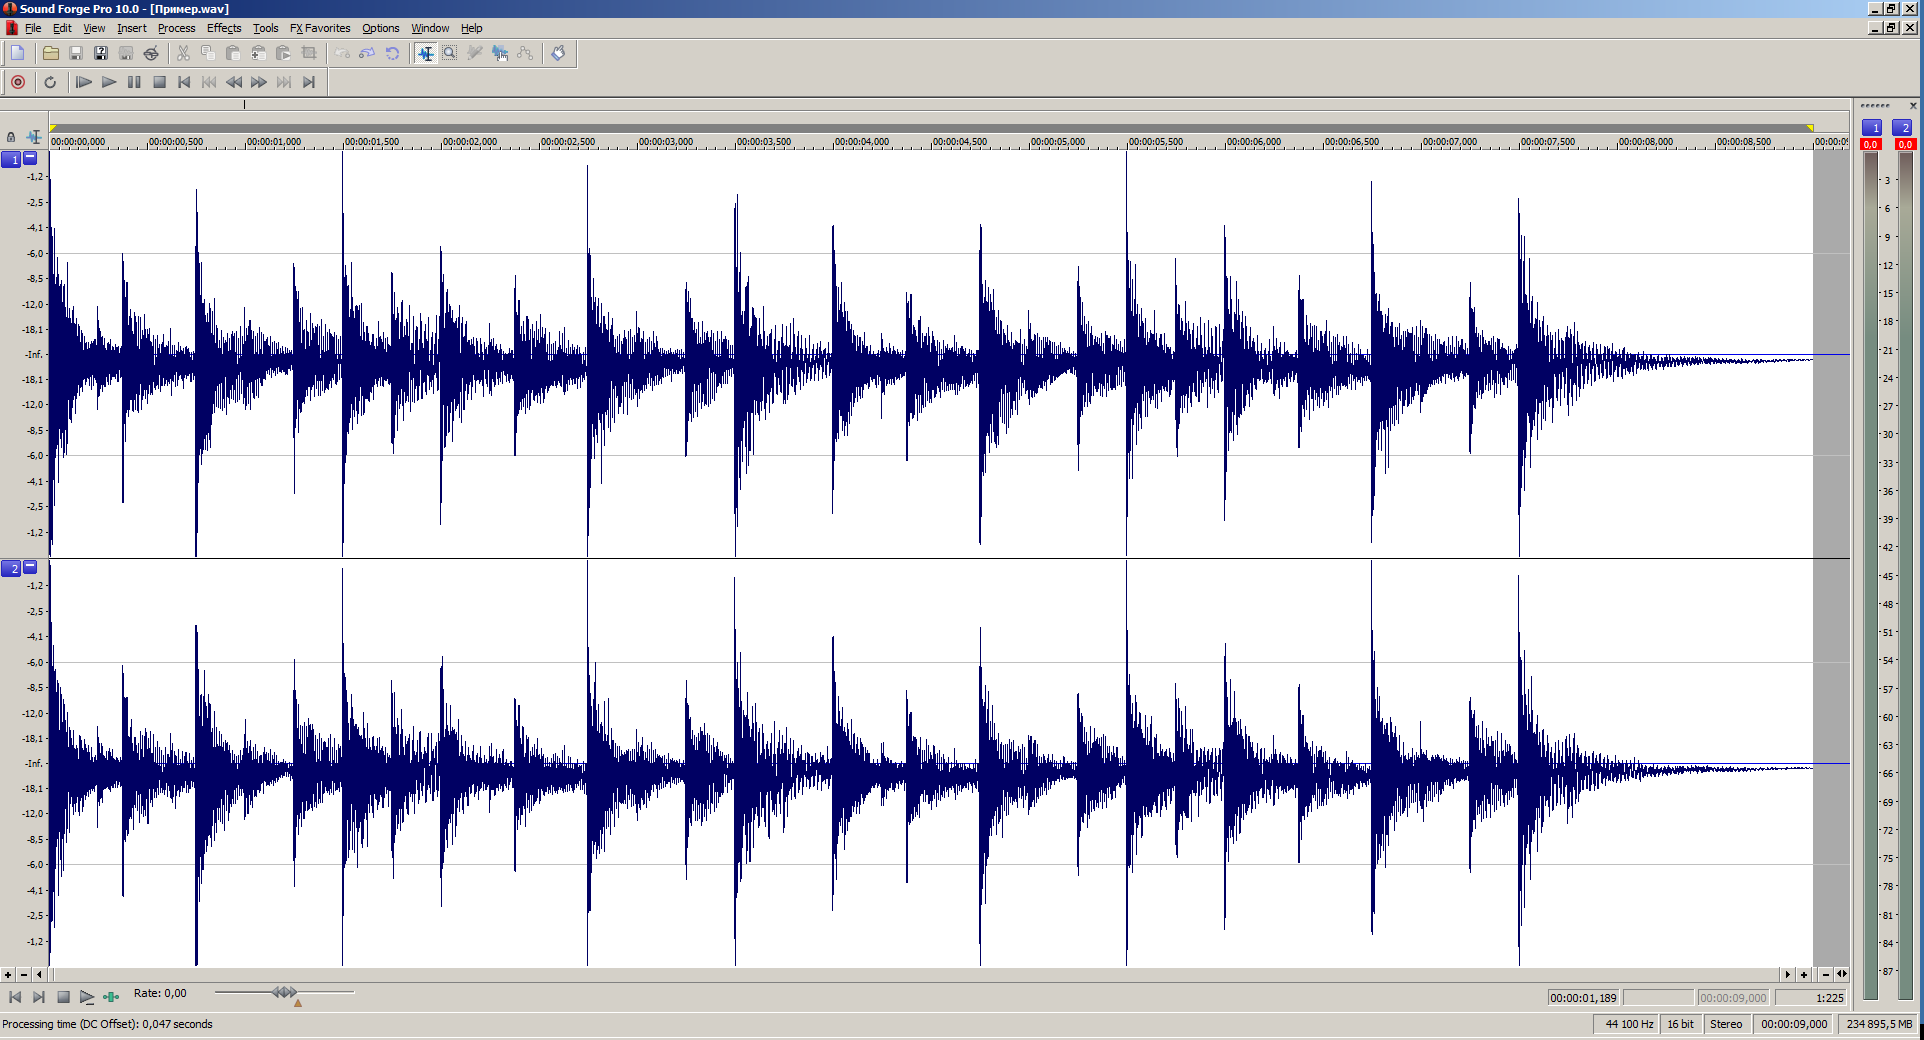The image size is (1924, 1040).
Task: Click the data window Play button
Action: point(87,997)
